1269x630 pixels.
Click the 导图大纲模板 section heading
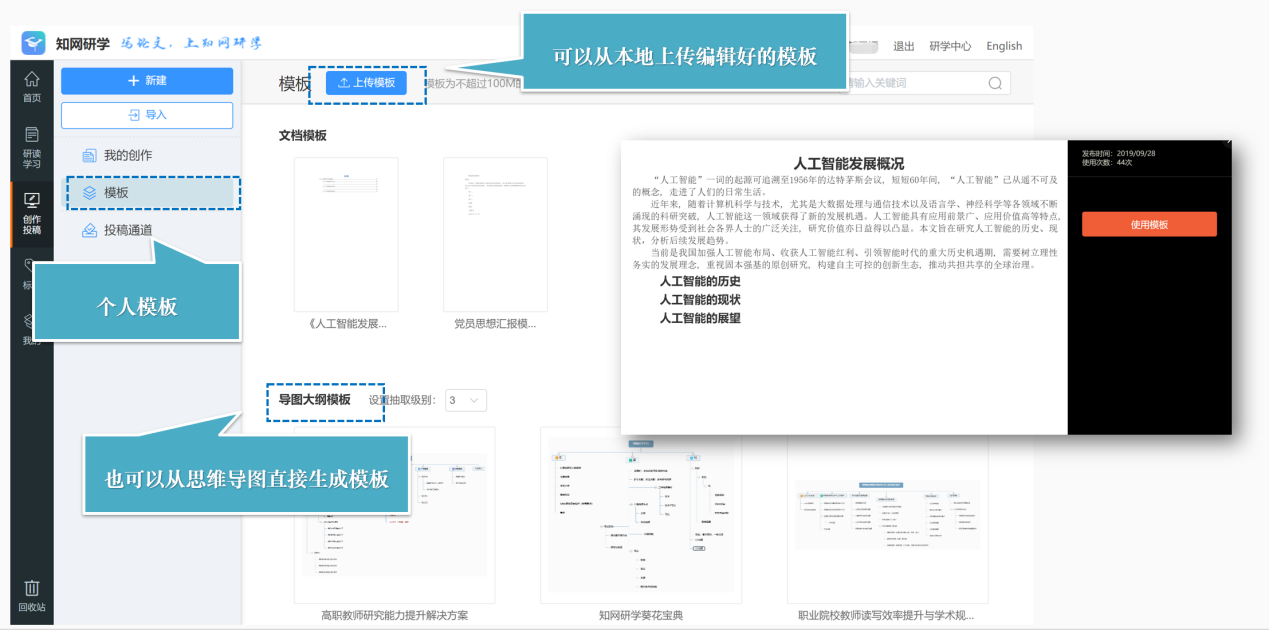pyautogui.click(x=315, y=399)
